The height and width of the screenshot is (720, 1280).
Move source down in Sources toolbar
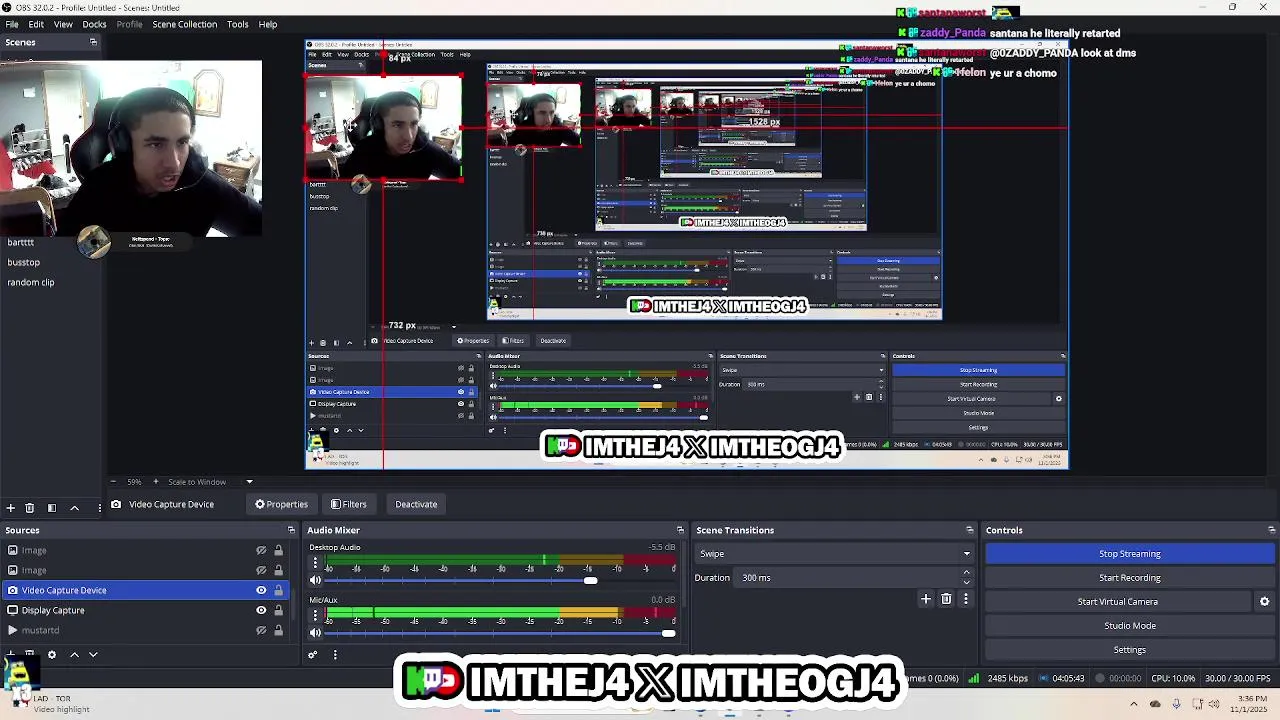pyautogui.click(x=93, y=654)
